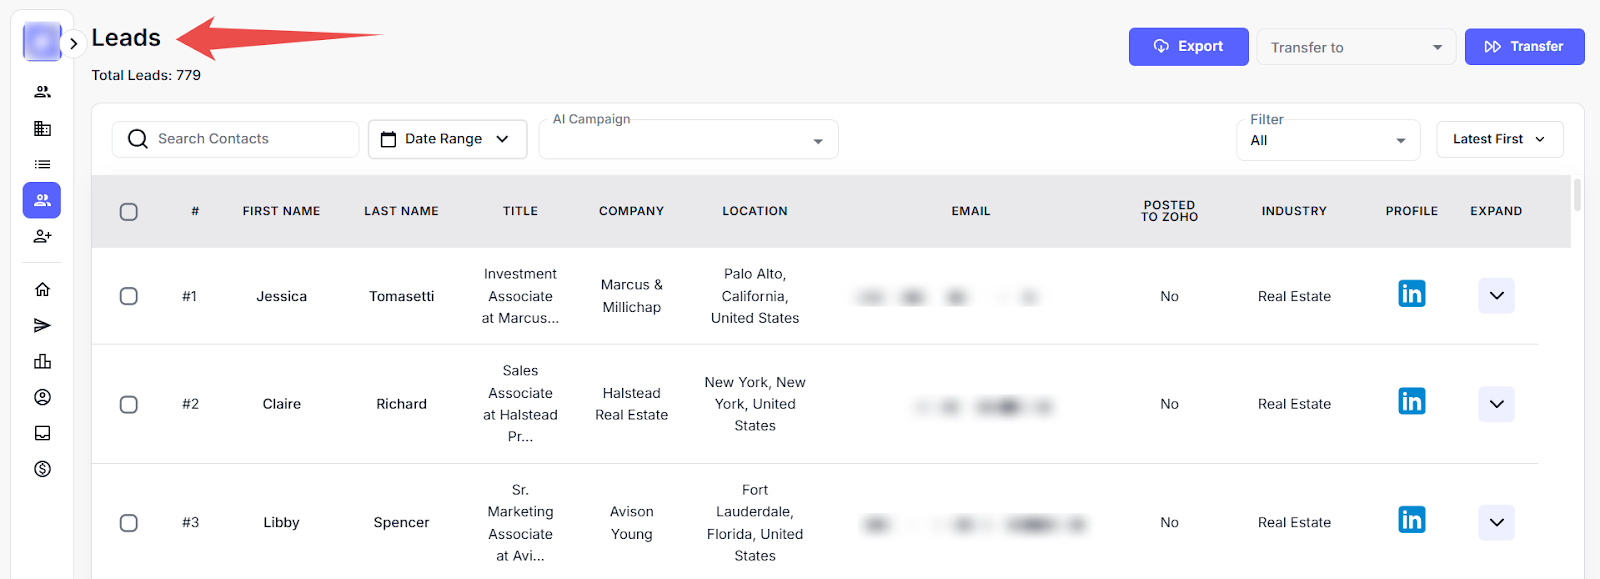Open Jessica Tomasetti's LinkedIn profile icon
The height and width of the screenshot is (579, 1600).
[1411, 294]
